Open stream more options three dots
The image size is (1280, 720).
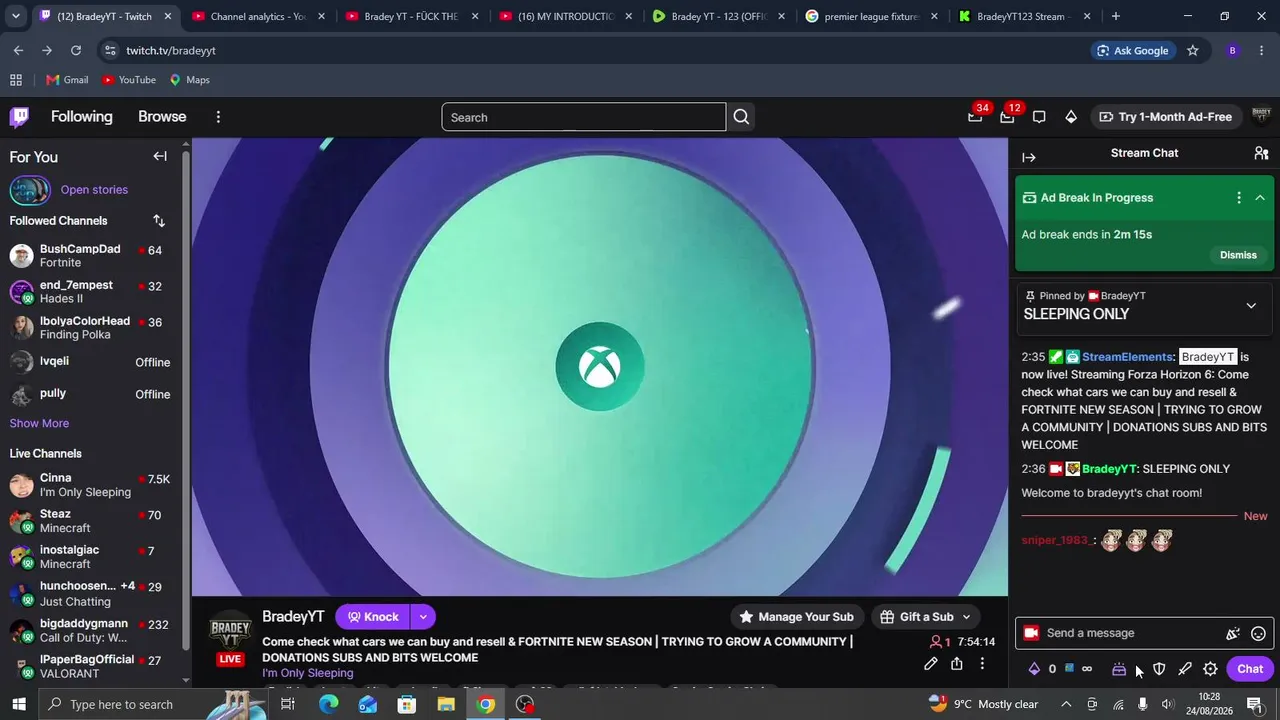[983, 663]
